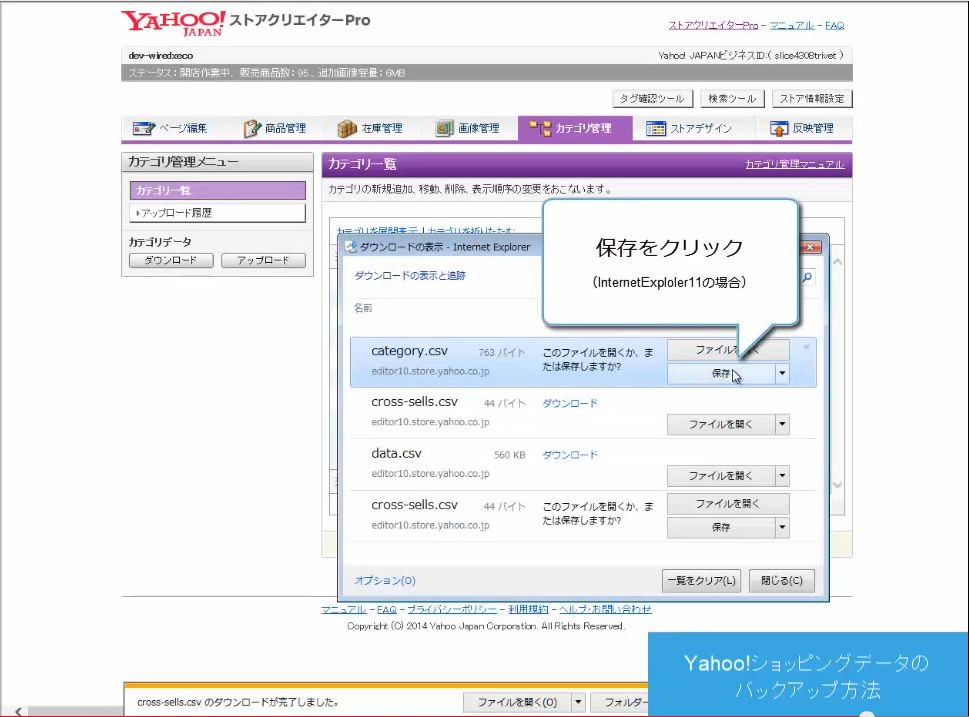Screen dimensions: 969x717
Task: Click the left scroll arrow at the window bottom
Action: pyautogui.click(x=19, y=711)
